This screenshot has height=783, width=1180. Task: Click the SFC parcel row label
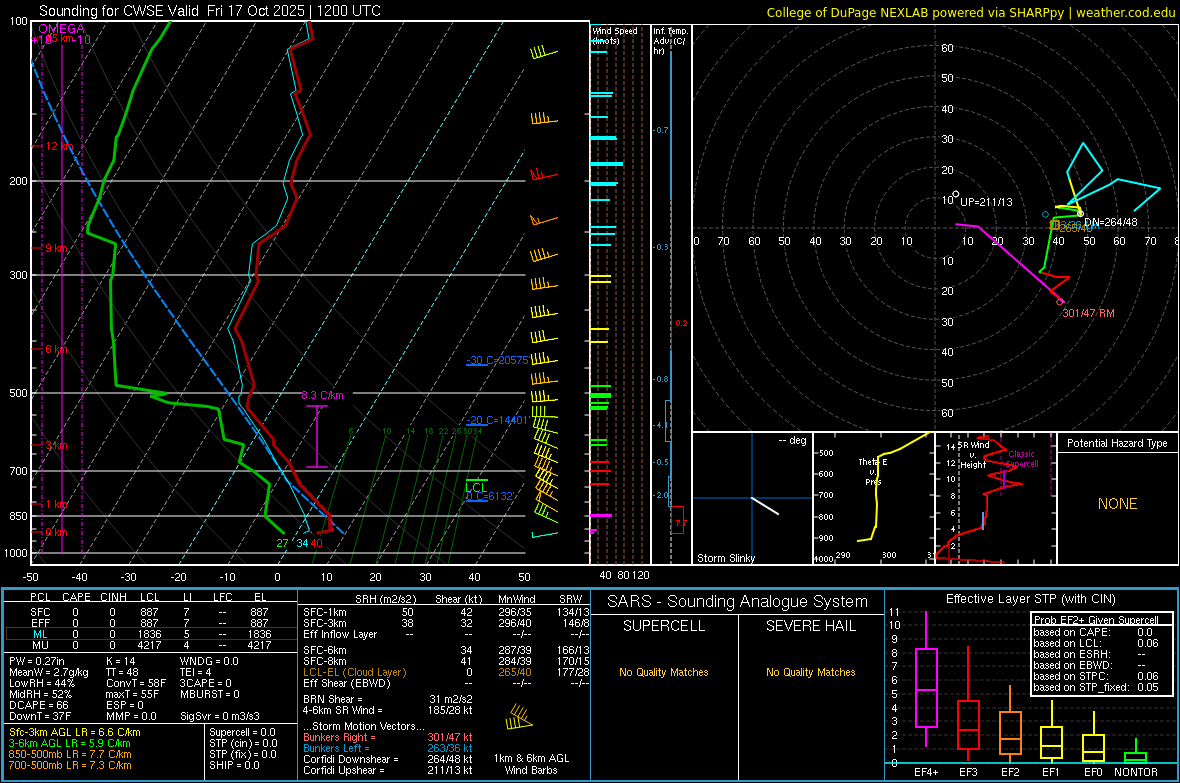tap(40, 612)
